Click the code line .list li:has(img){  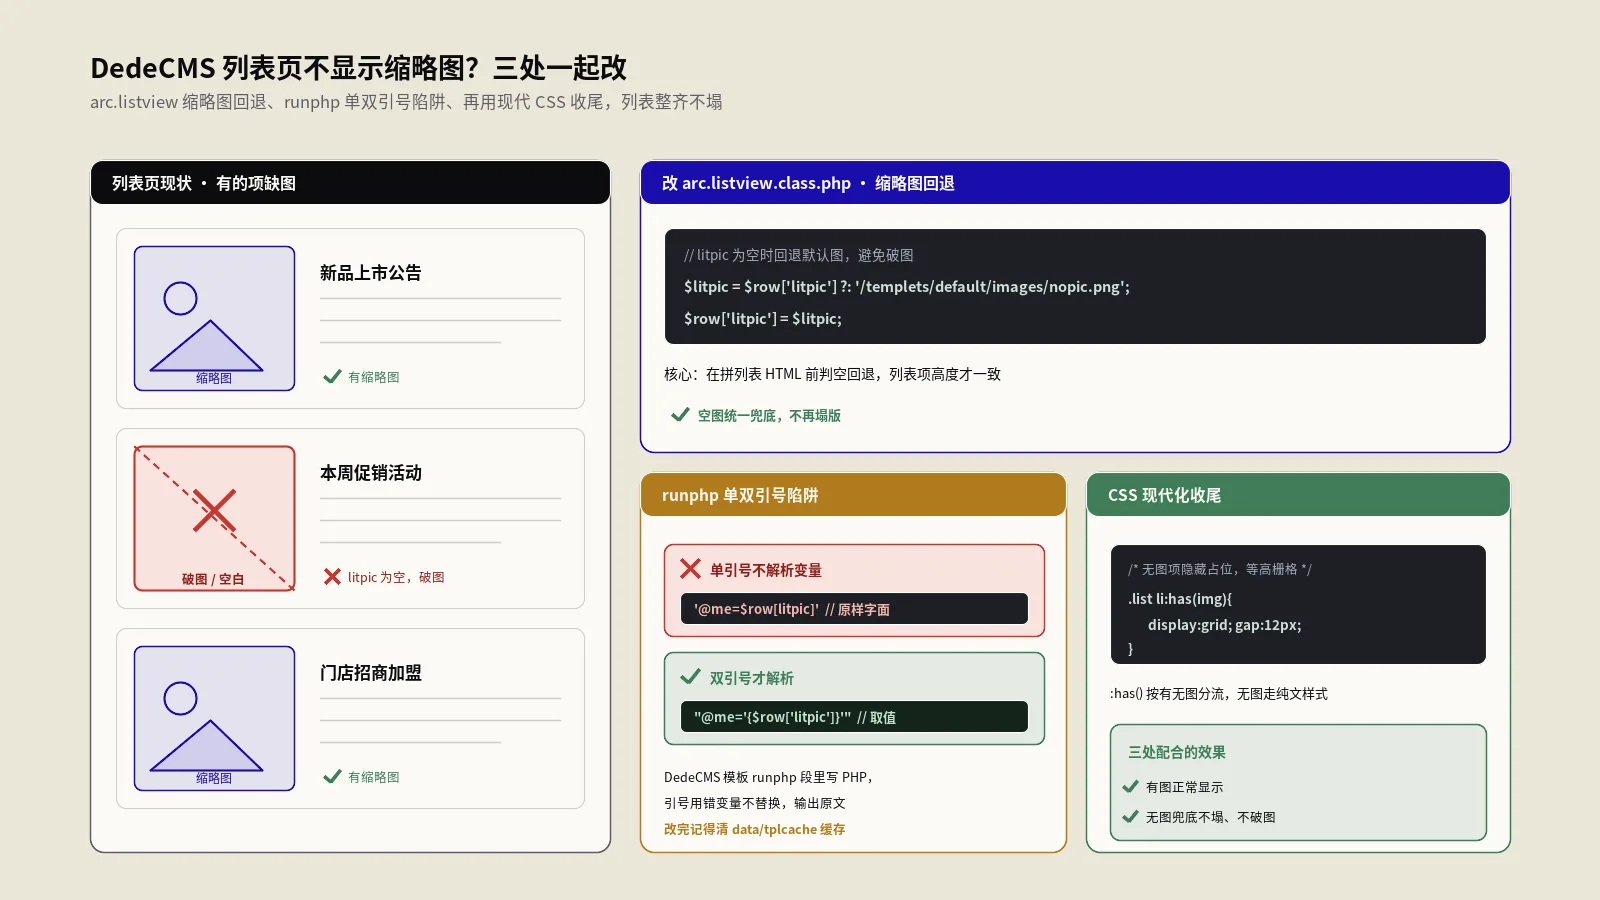pos(1180,599)
